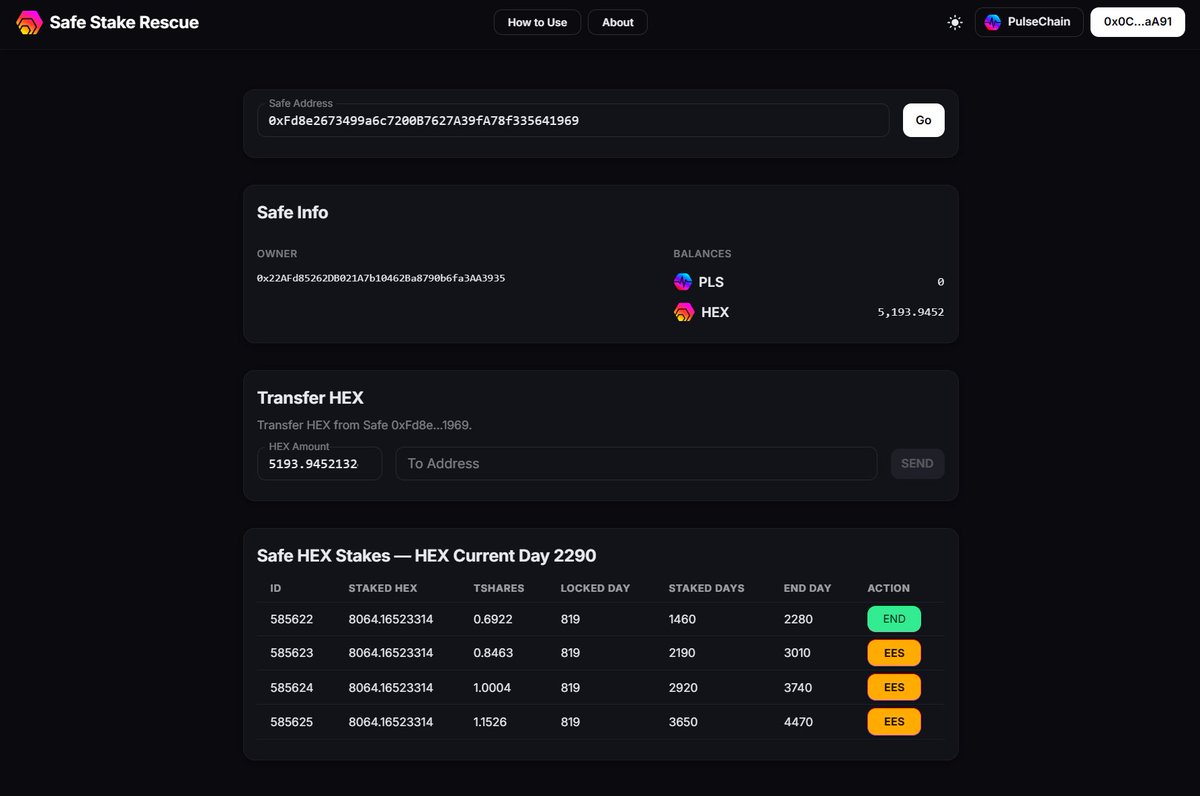This screenshot has width=1200, height=796.
Task: Focus the HEX Amount input field
Action: coord(319,464)
